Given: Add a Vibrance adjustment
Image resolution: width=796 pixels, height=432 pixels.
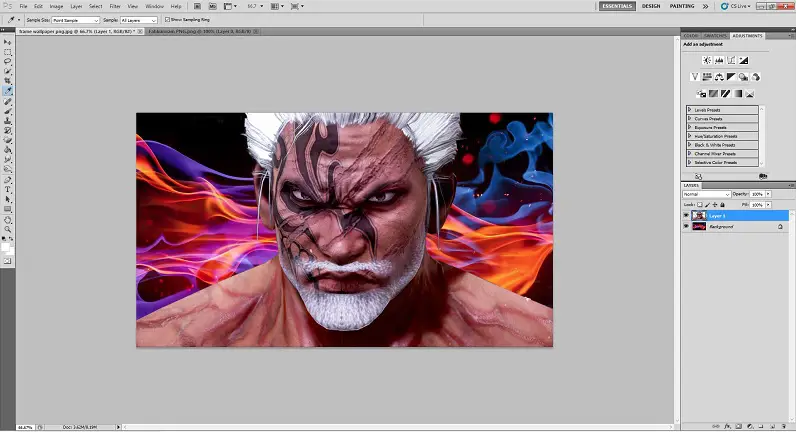Looking at the screenshot, I should (694, 77).
